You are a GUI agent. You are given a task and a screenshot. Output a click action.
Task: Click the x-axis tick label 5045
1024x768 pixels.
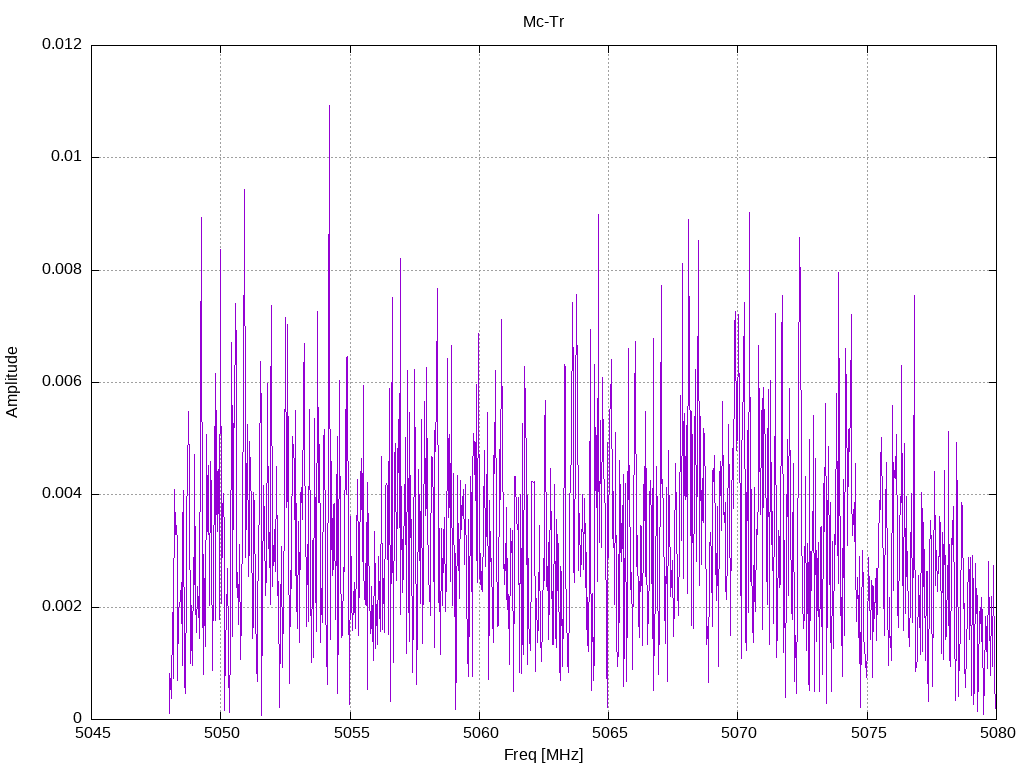93,733
